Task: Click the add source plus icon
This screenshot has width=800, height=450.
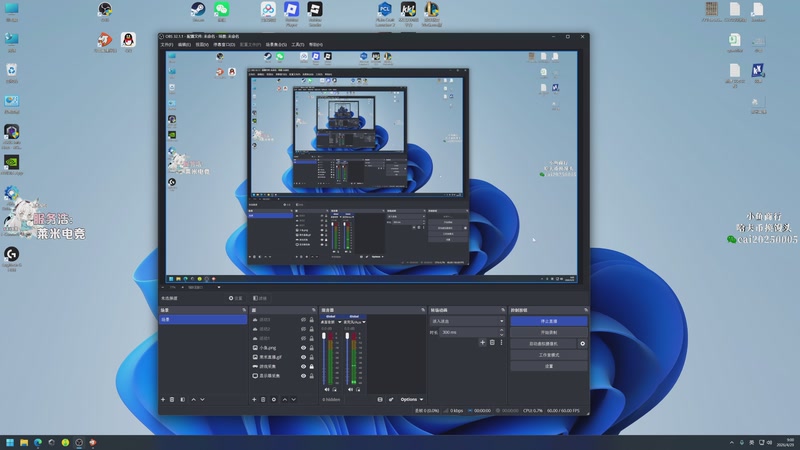Action: pos(254,399)
